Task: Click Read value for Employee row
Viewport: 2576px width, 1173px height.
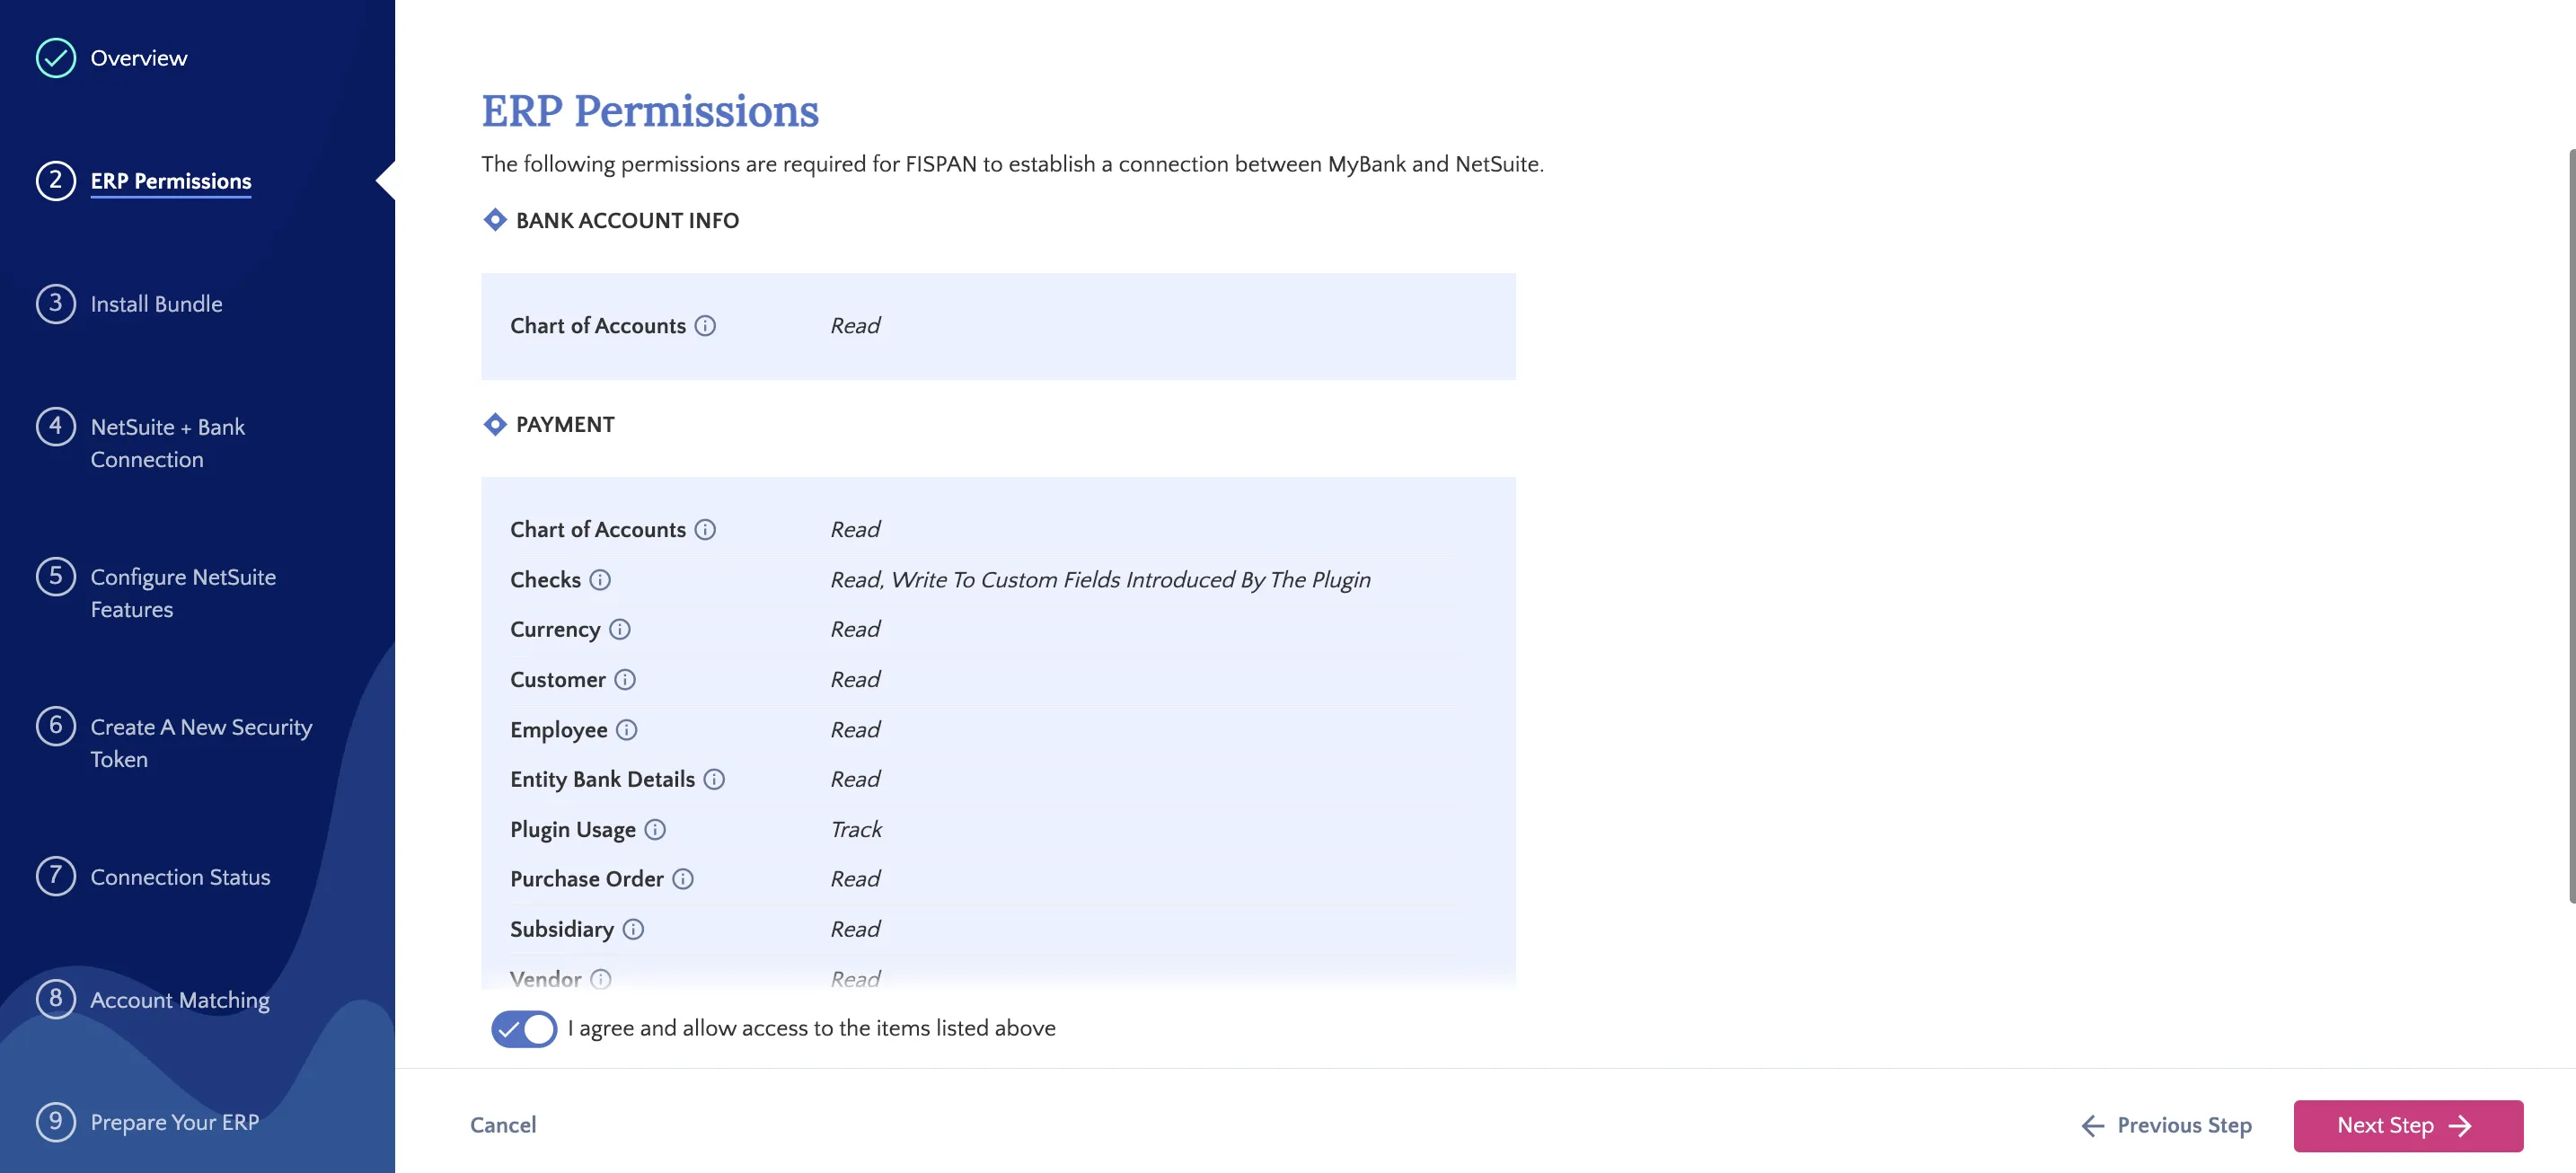Action: click(x=855, y=730)
